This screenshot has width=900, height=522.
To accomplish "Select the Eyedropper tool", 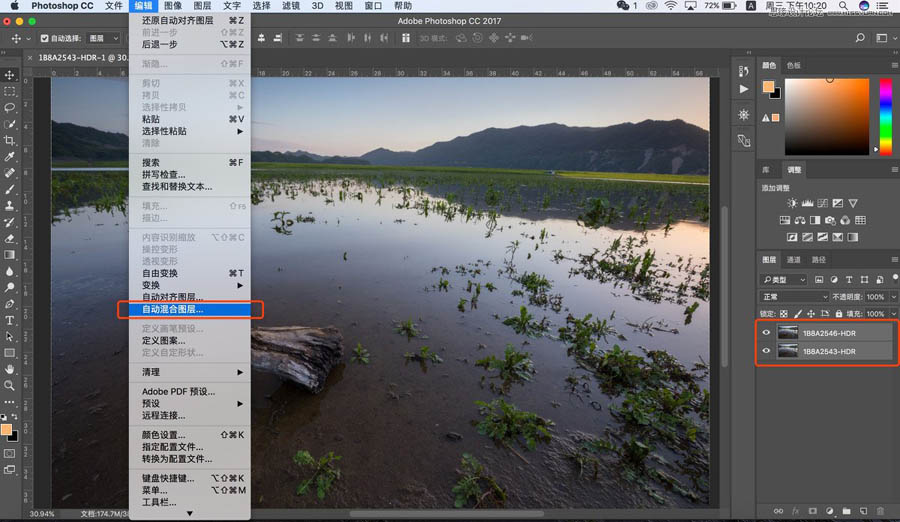I will tap(10, 157).
